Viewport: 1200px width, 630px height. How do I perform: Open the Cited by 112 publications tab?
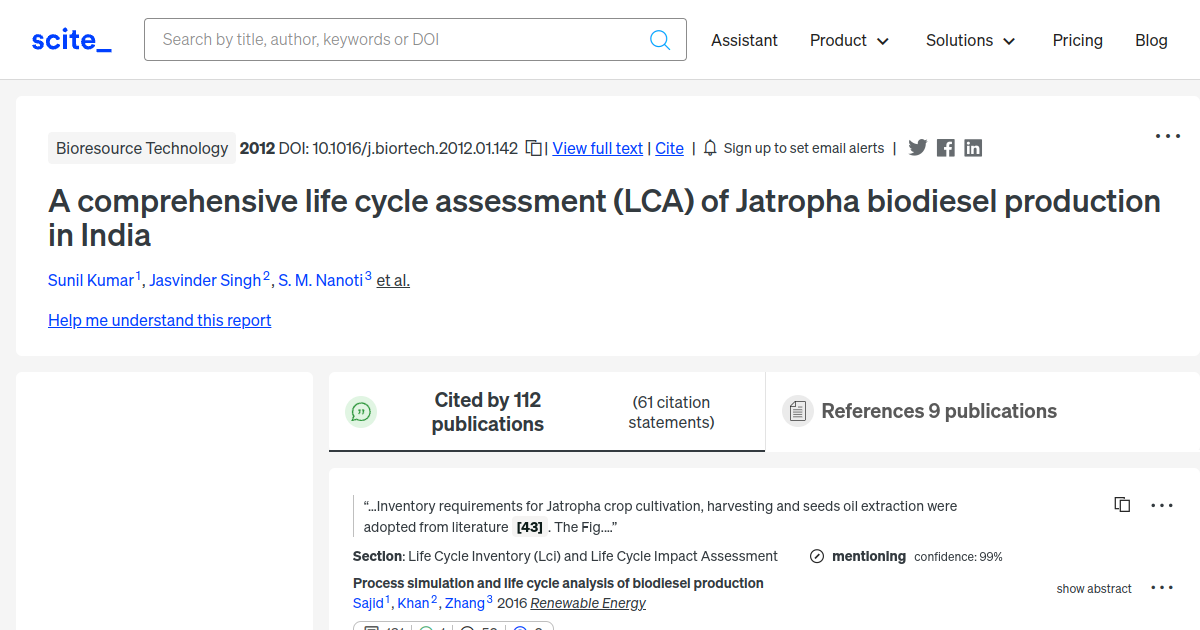point(487,410)
